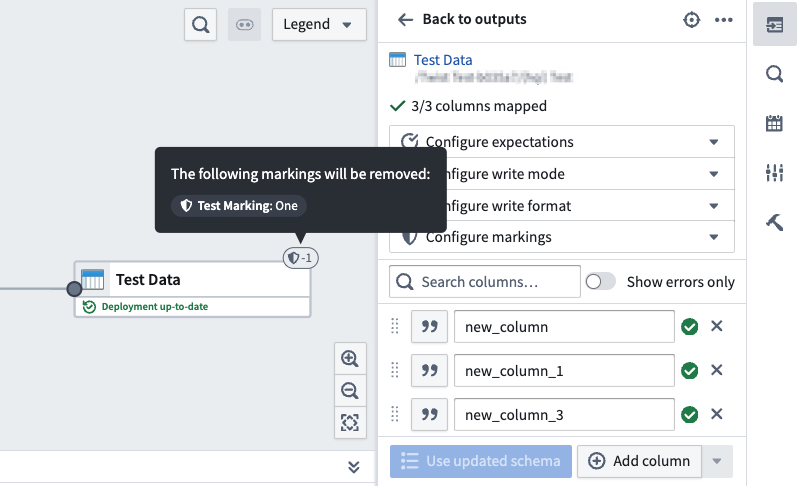Screen dimensions: 799x486
Task: Select the string type icon for new_column_3
Action: [429, 415]
